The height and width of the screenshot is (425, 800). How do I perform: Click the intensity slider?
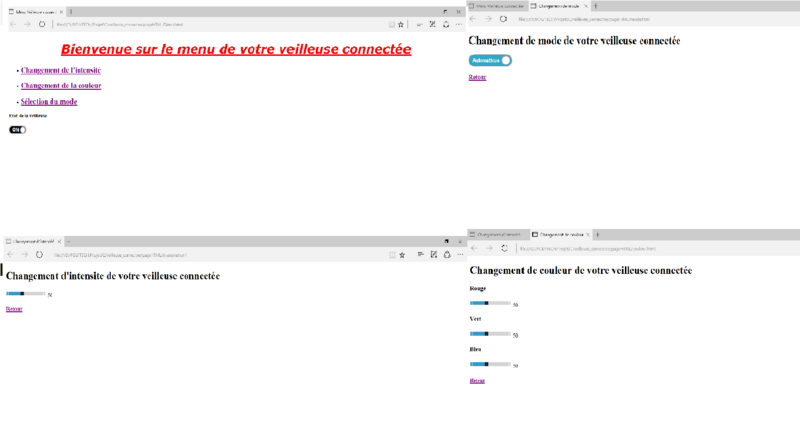[25, 293]
